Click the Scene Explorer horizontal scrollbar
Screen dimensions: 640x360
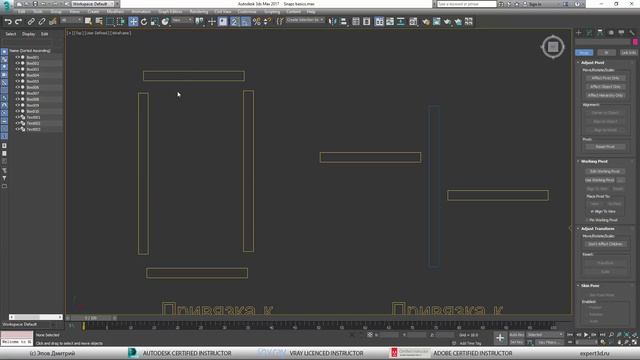(36, 317)
